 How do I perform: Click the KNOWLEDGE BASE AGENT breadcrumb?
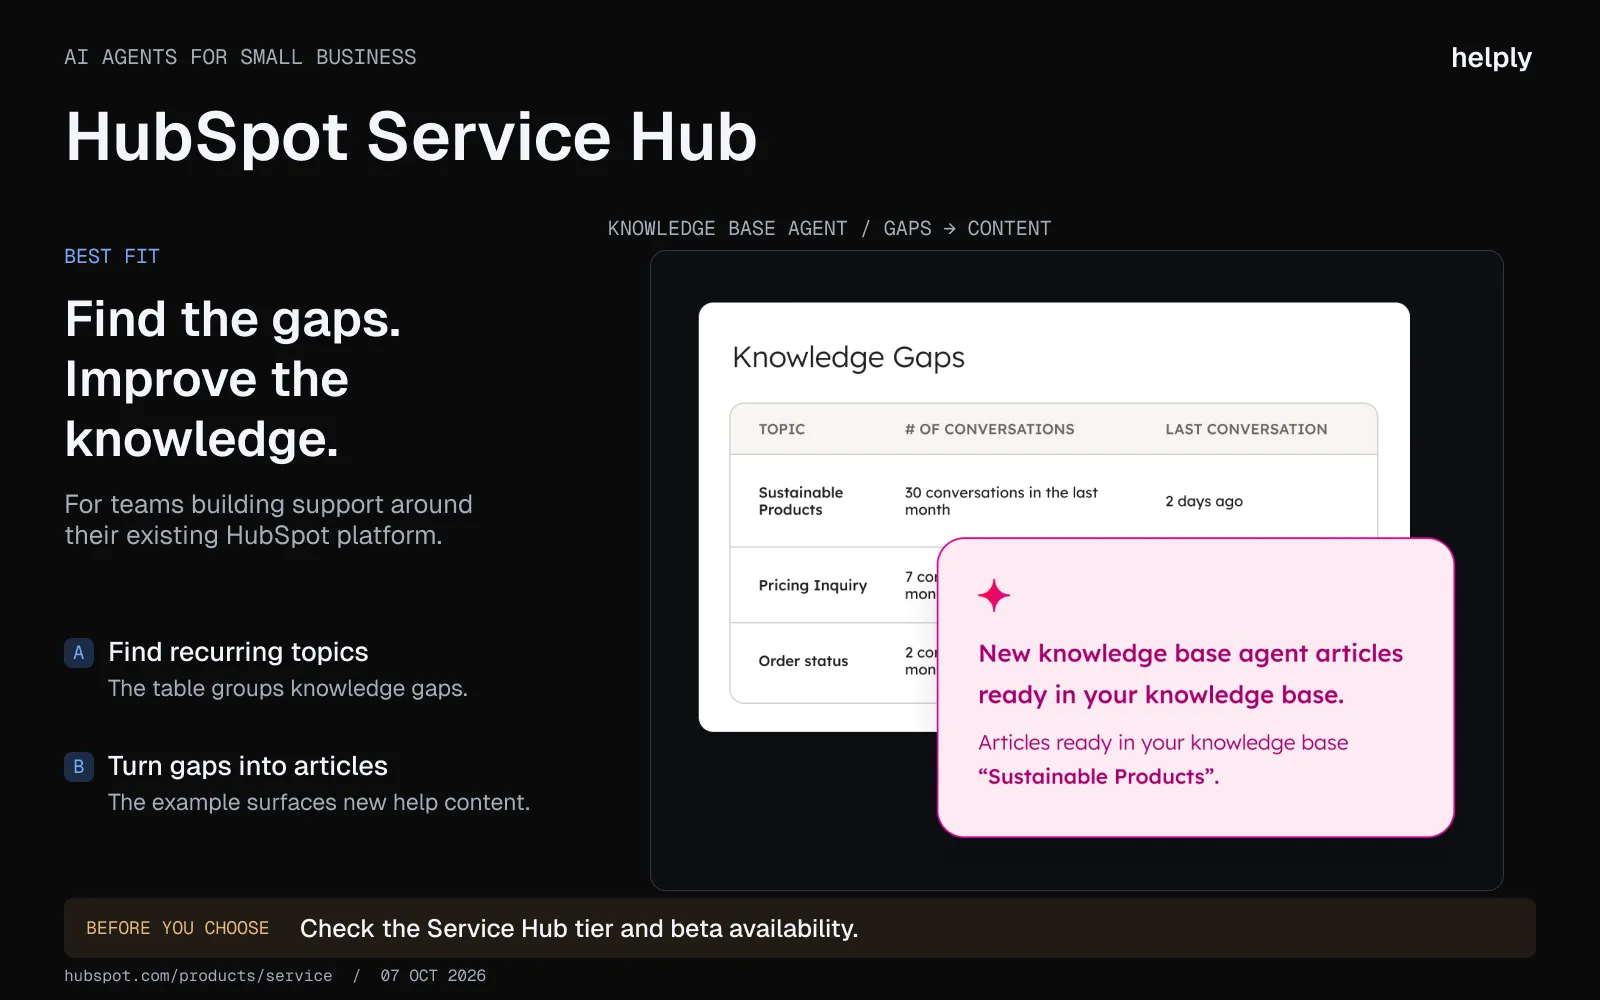[x=727, y=229]
